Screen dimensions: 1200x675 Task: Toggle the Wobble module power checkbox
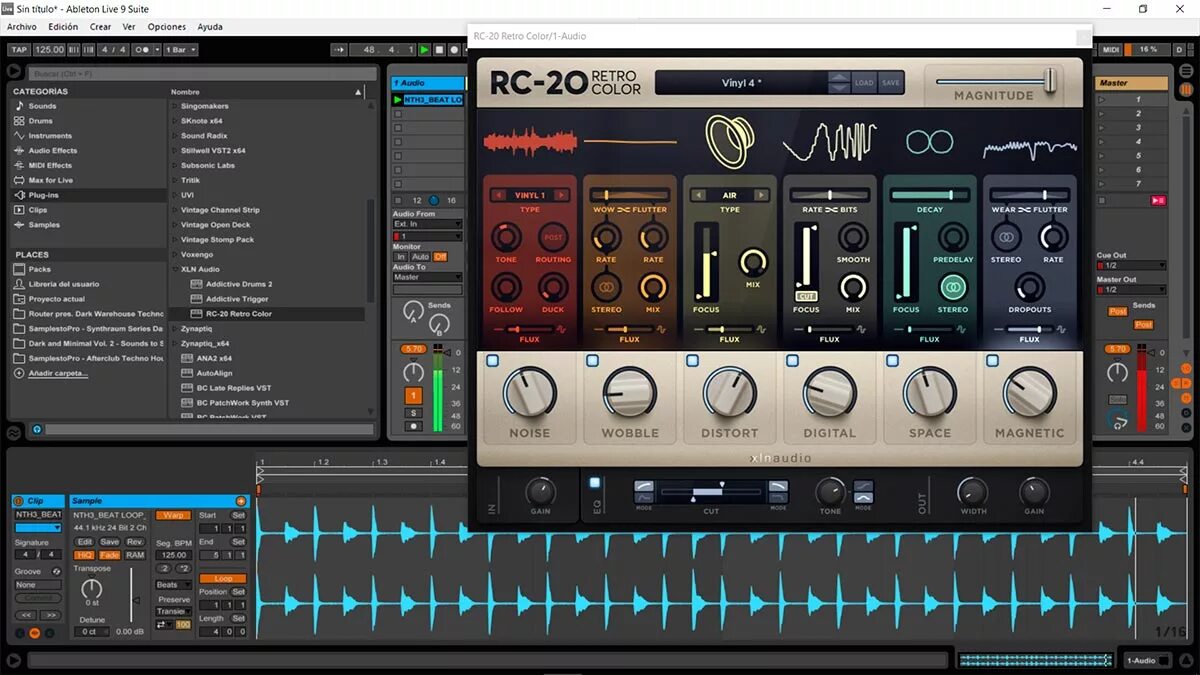[x=593, y=361]
